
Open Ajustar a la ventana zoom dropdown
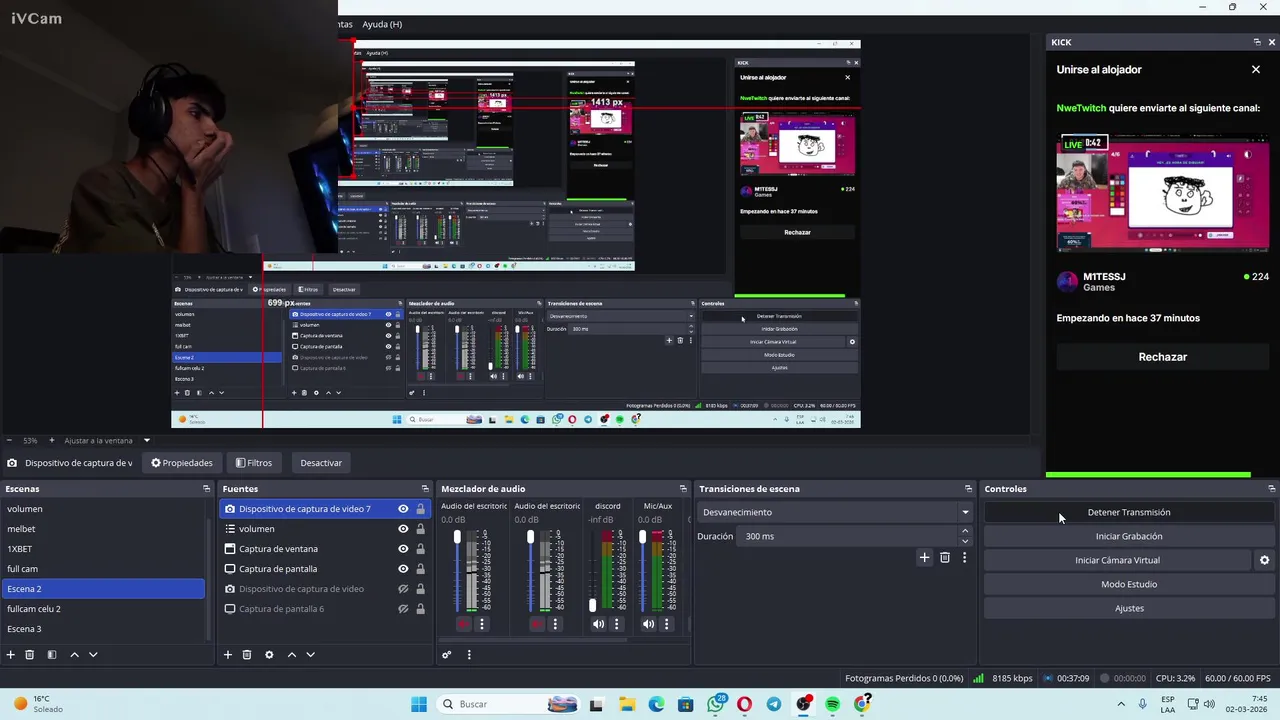click(146, 440)
